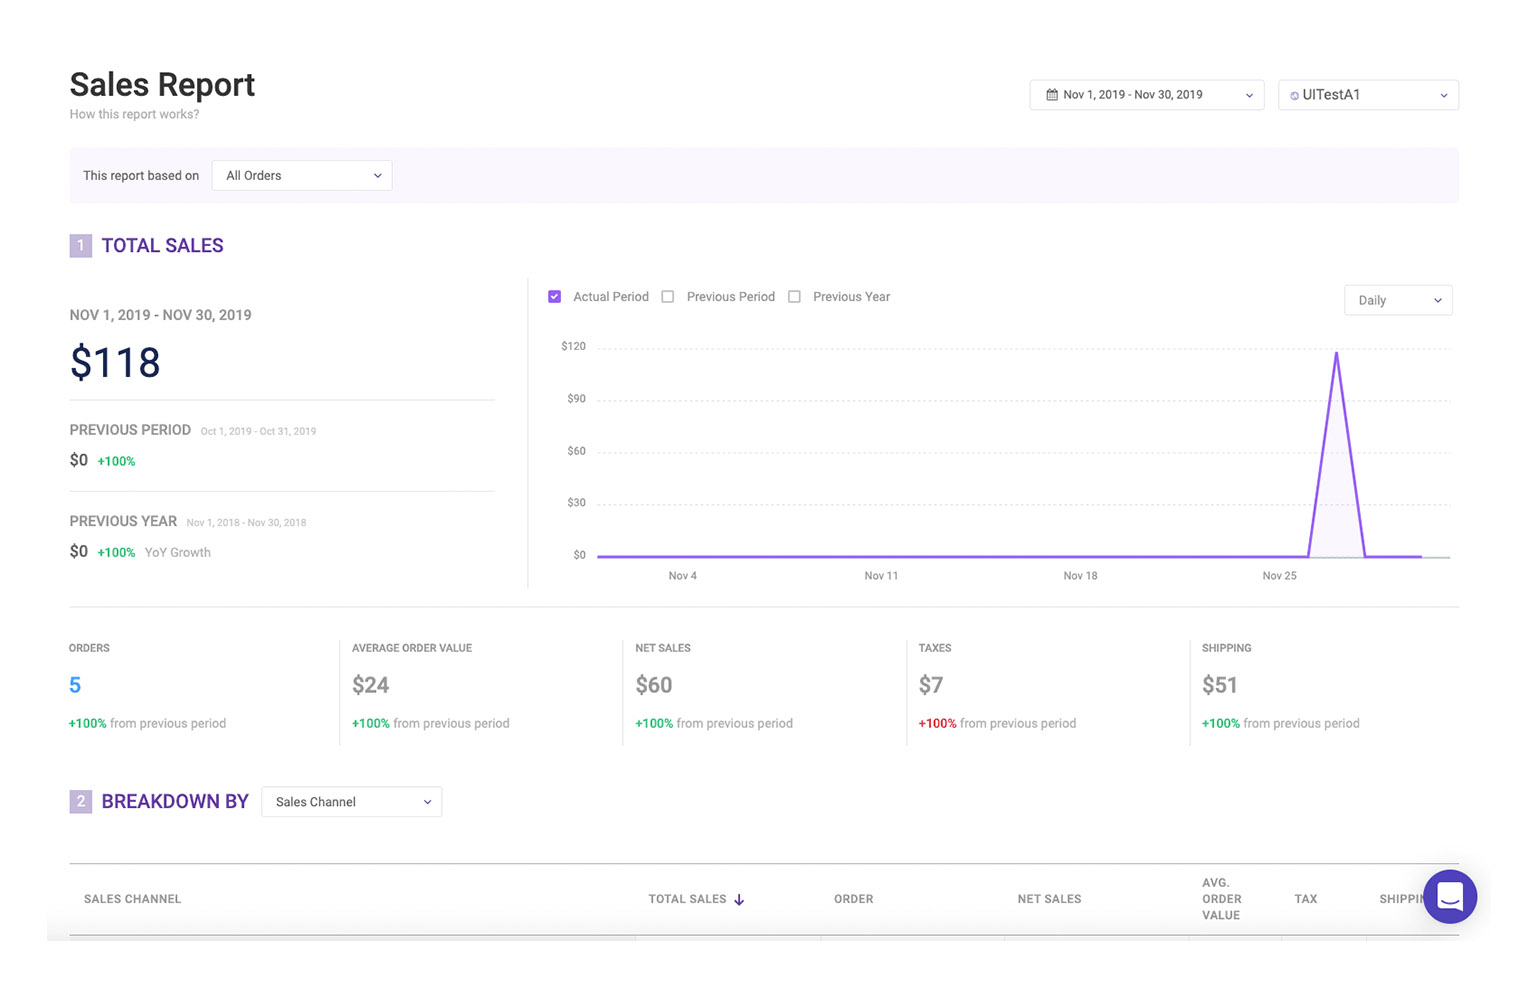Click the calendar icon in date range picker

point(1052,95)
